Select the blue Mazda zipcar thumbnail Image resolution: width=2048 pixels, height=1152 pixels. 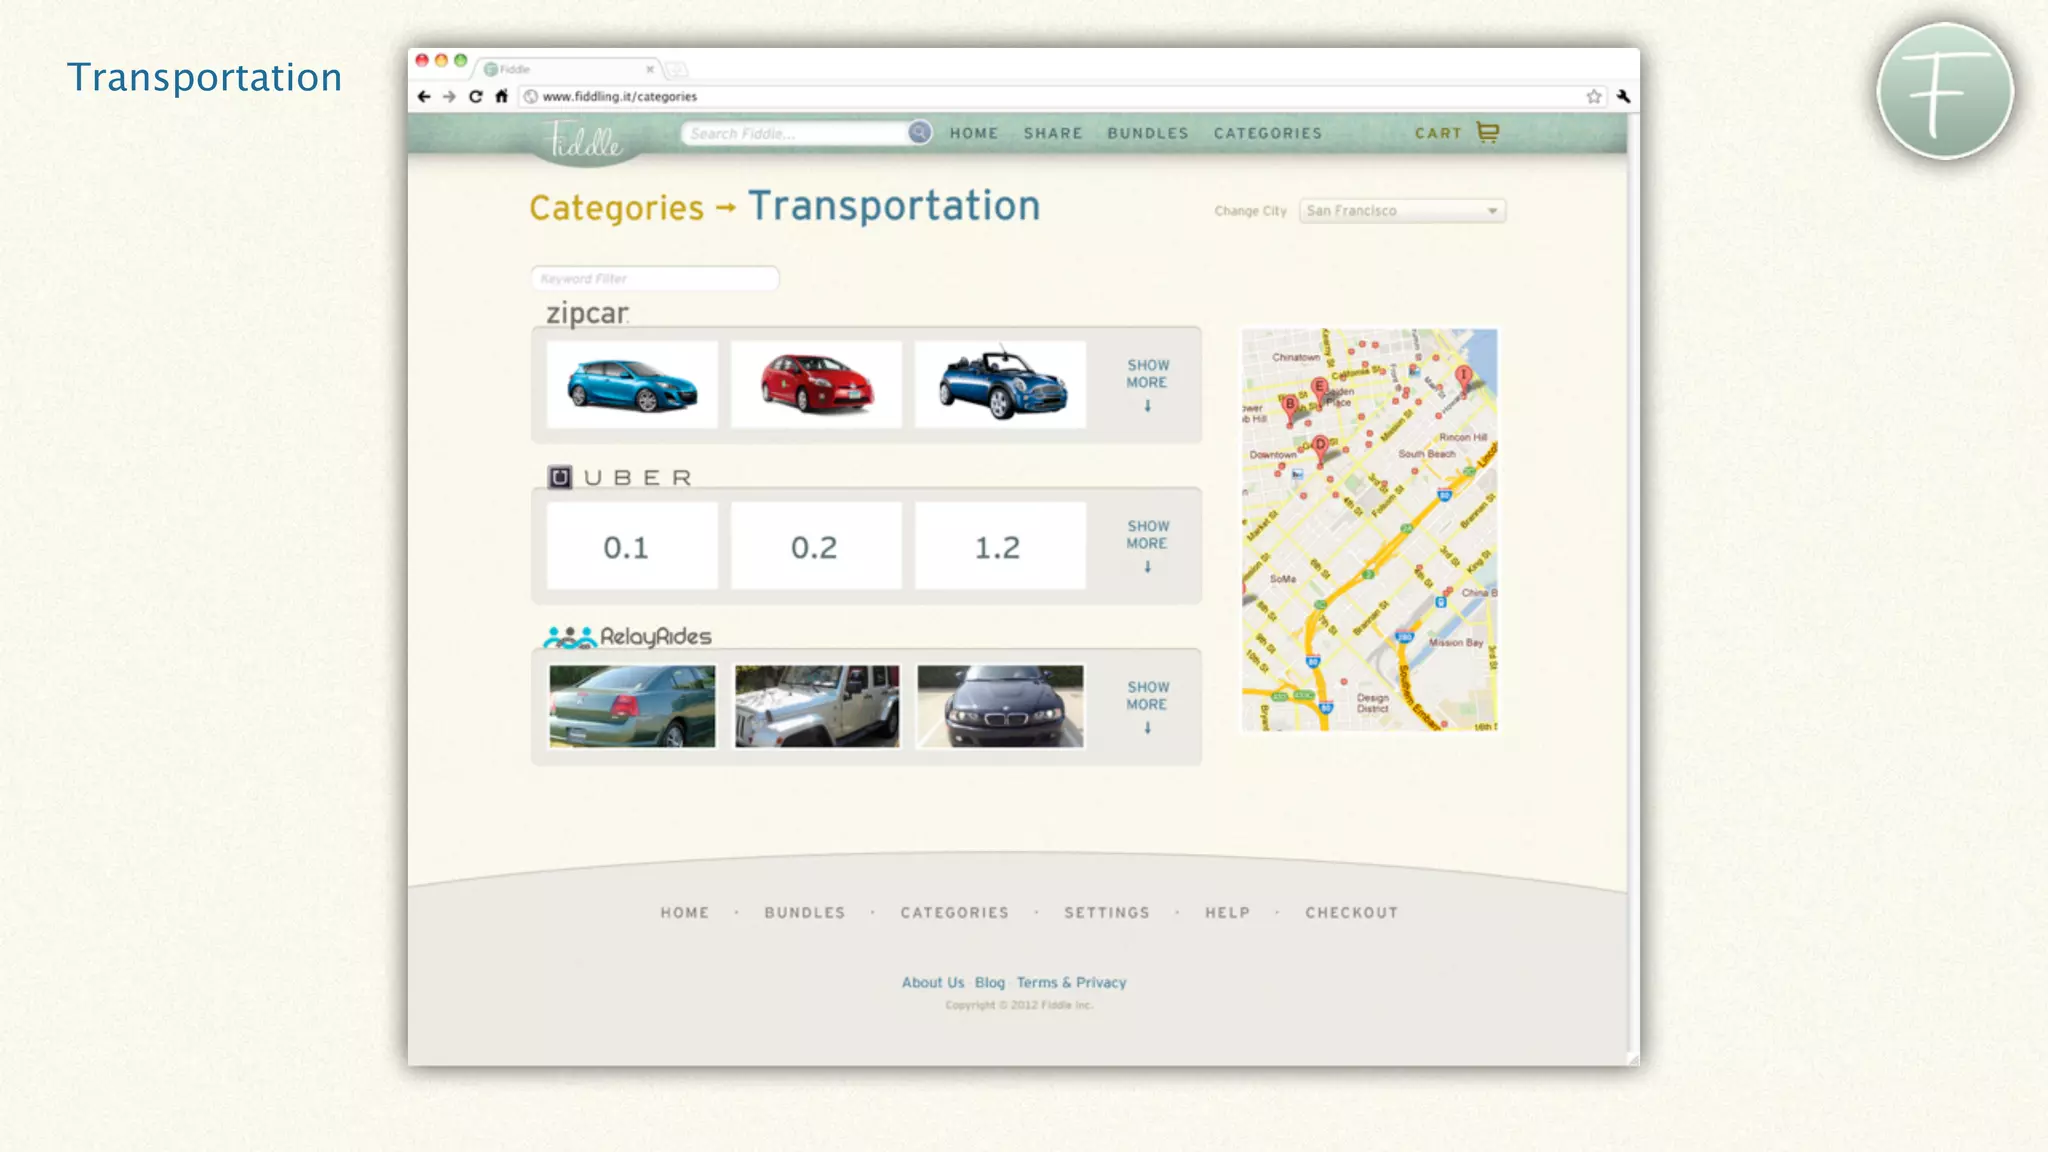(x=632, y=385)
